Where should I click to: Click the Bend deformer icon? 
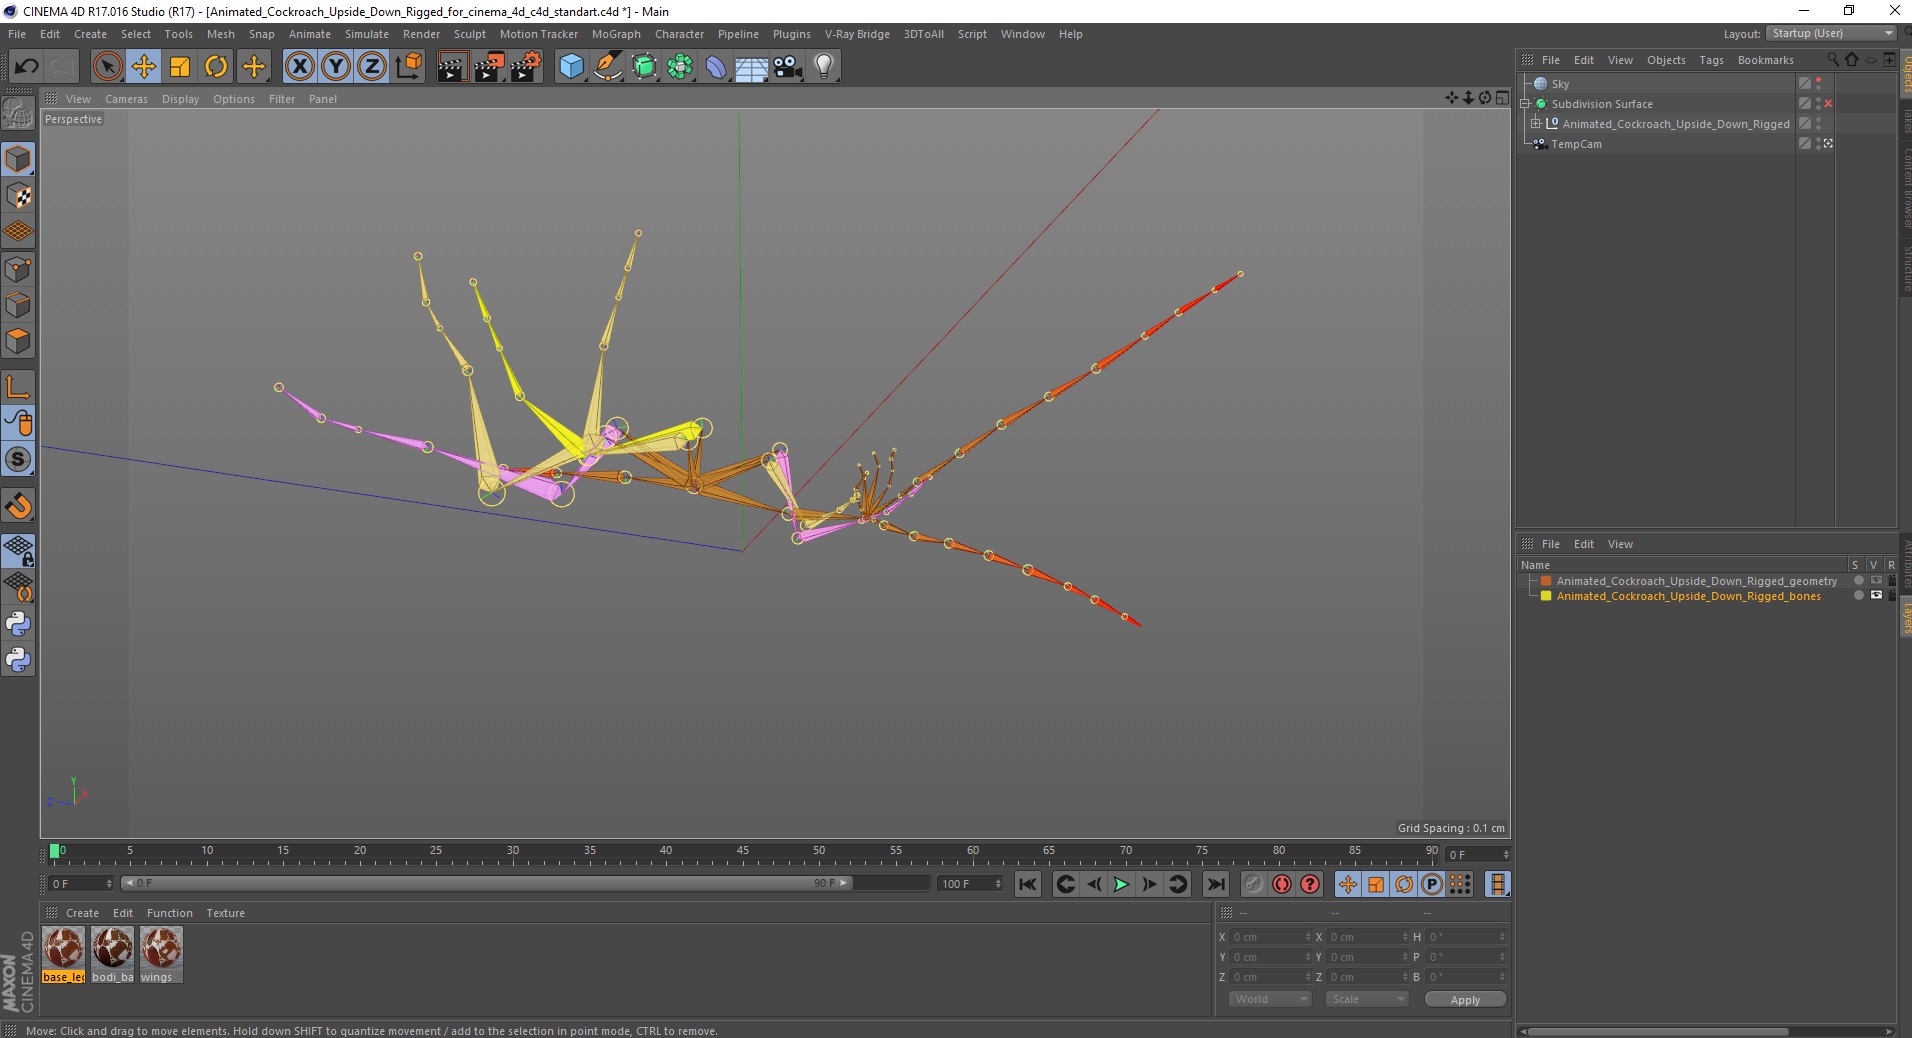[716, 67]
